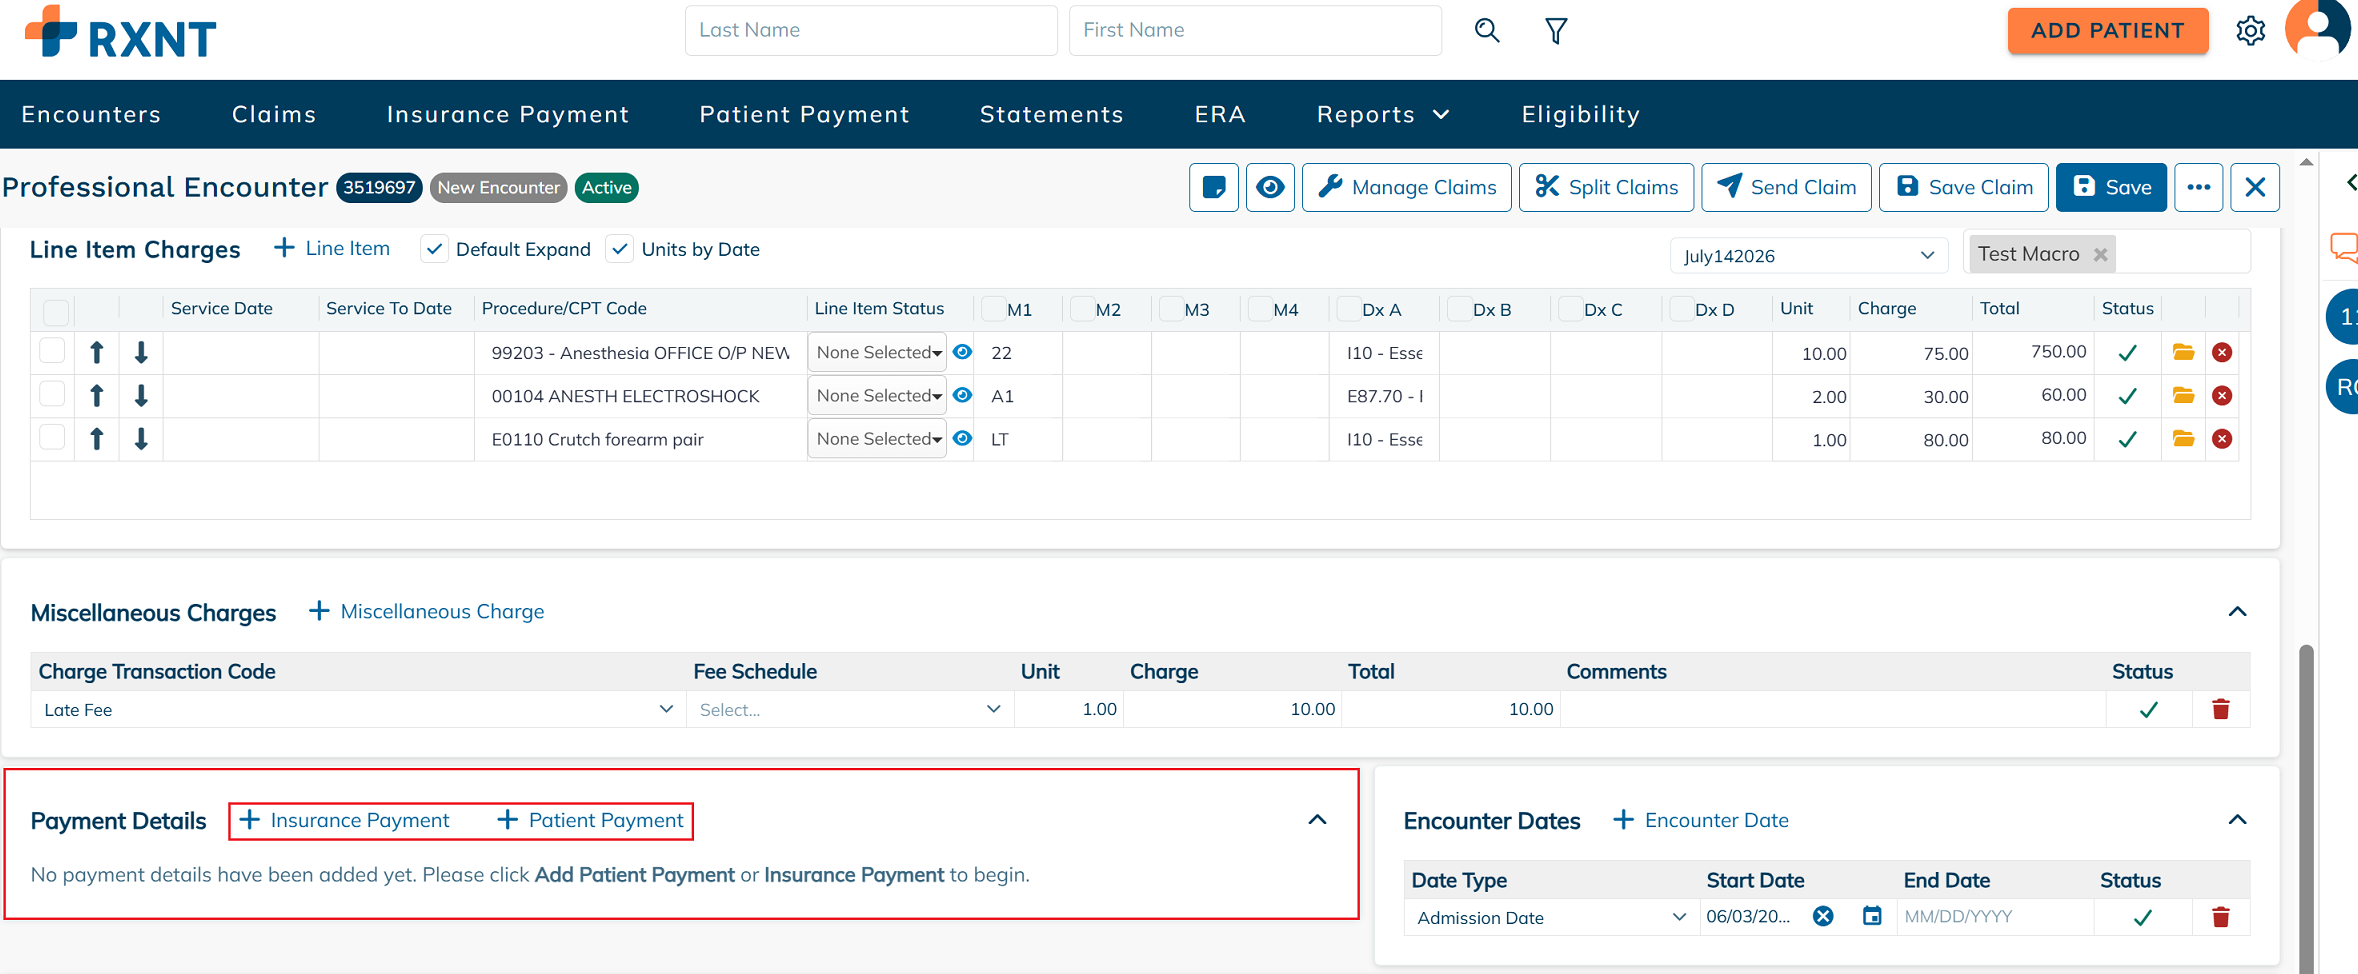Image resolution: width=2358 pixels, height=974 pixels.
Task: Expand the Reports menu
Action: 1383,114
